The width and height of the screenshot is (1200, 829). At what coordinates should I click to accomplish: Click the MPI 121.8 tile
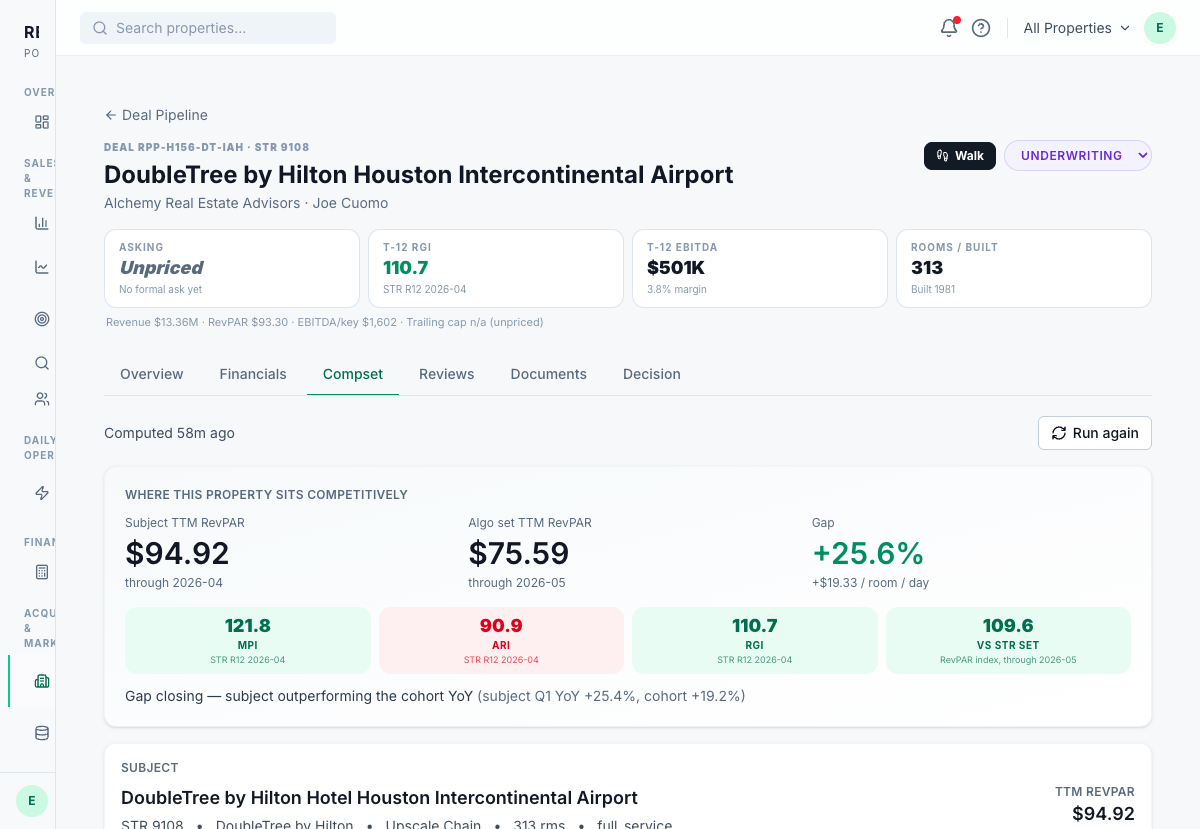click(248, 640)
